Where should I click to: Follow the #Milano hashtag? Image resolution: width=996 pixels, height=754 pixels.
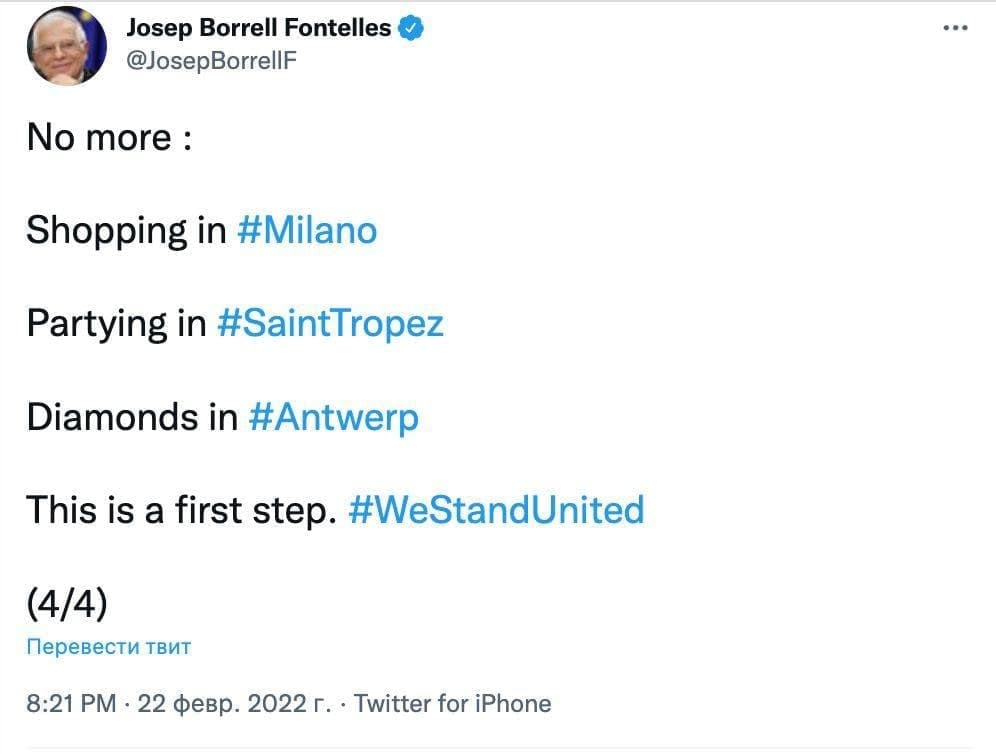(x=307, y=231)
